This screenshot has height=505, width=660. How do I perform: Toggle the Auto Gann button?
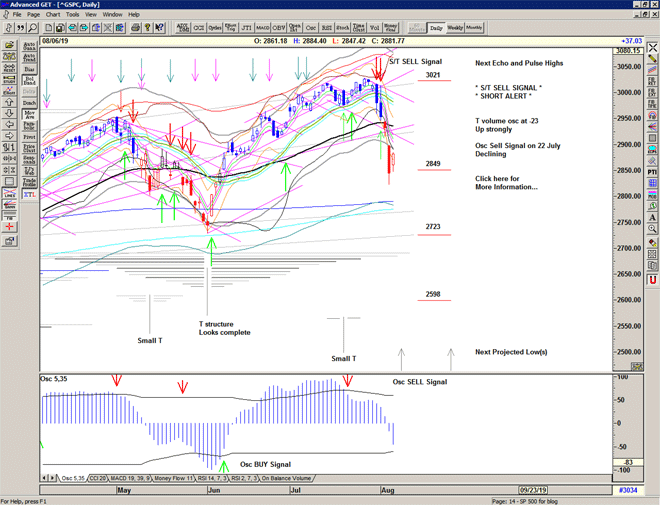pos(29,46)
